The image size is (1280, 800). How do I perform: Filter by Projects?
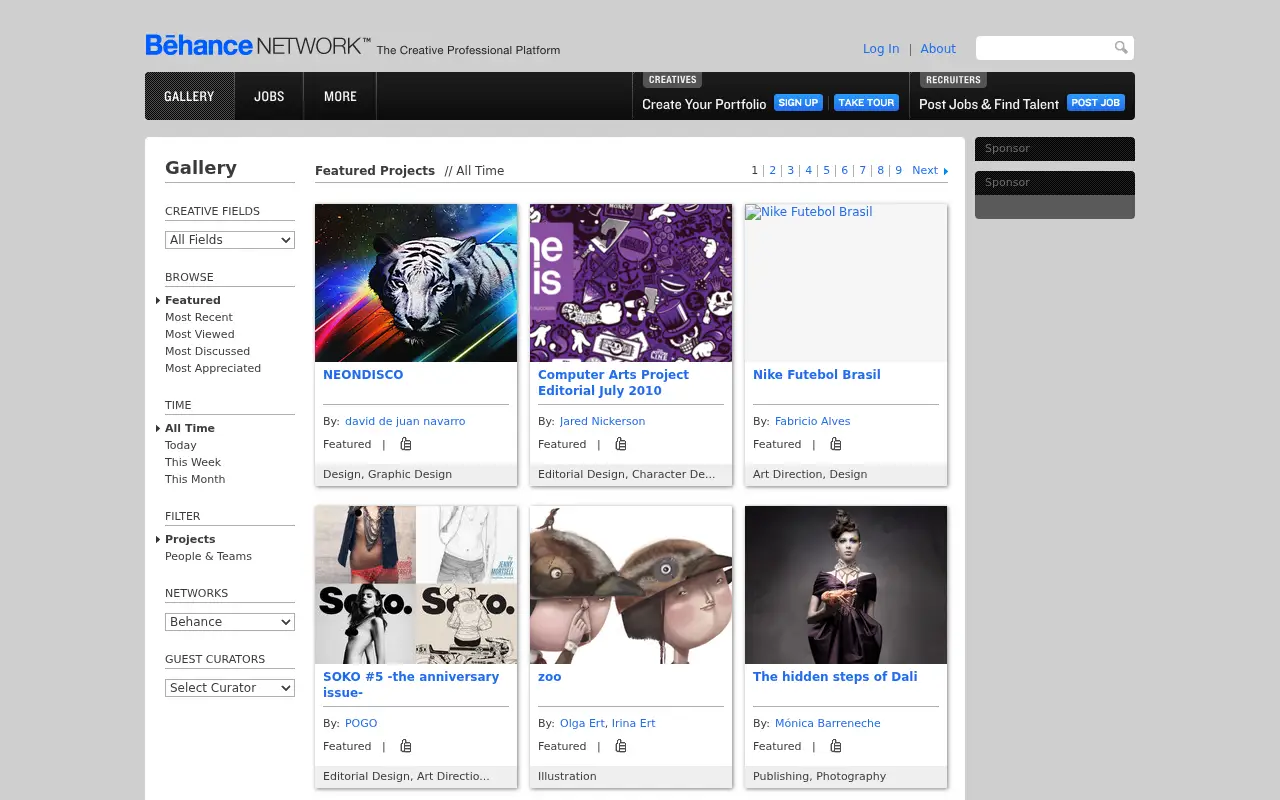pos(190,539)
